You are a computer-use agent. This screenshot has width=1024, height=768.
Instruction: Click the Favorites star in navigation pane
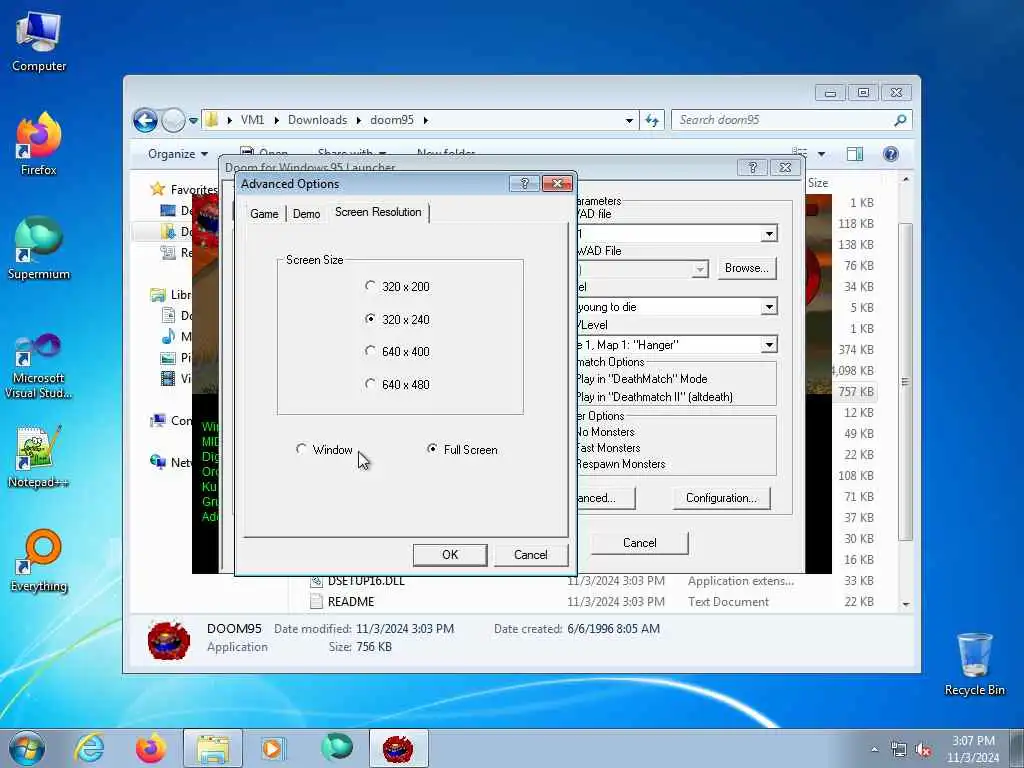[x=157, y=189]
